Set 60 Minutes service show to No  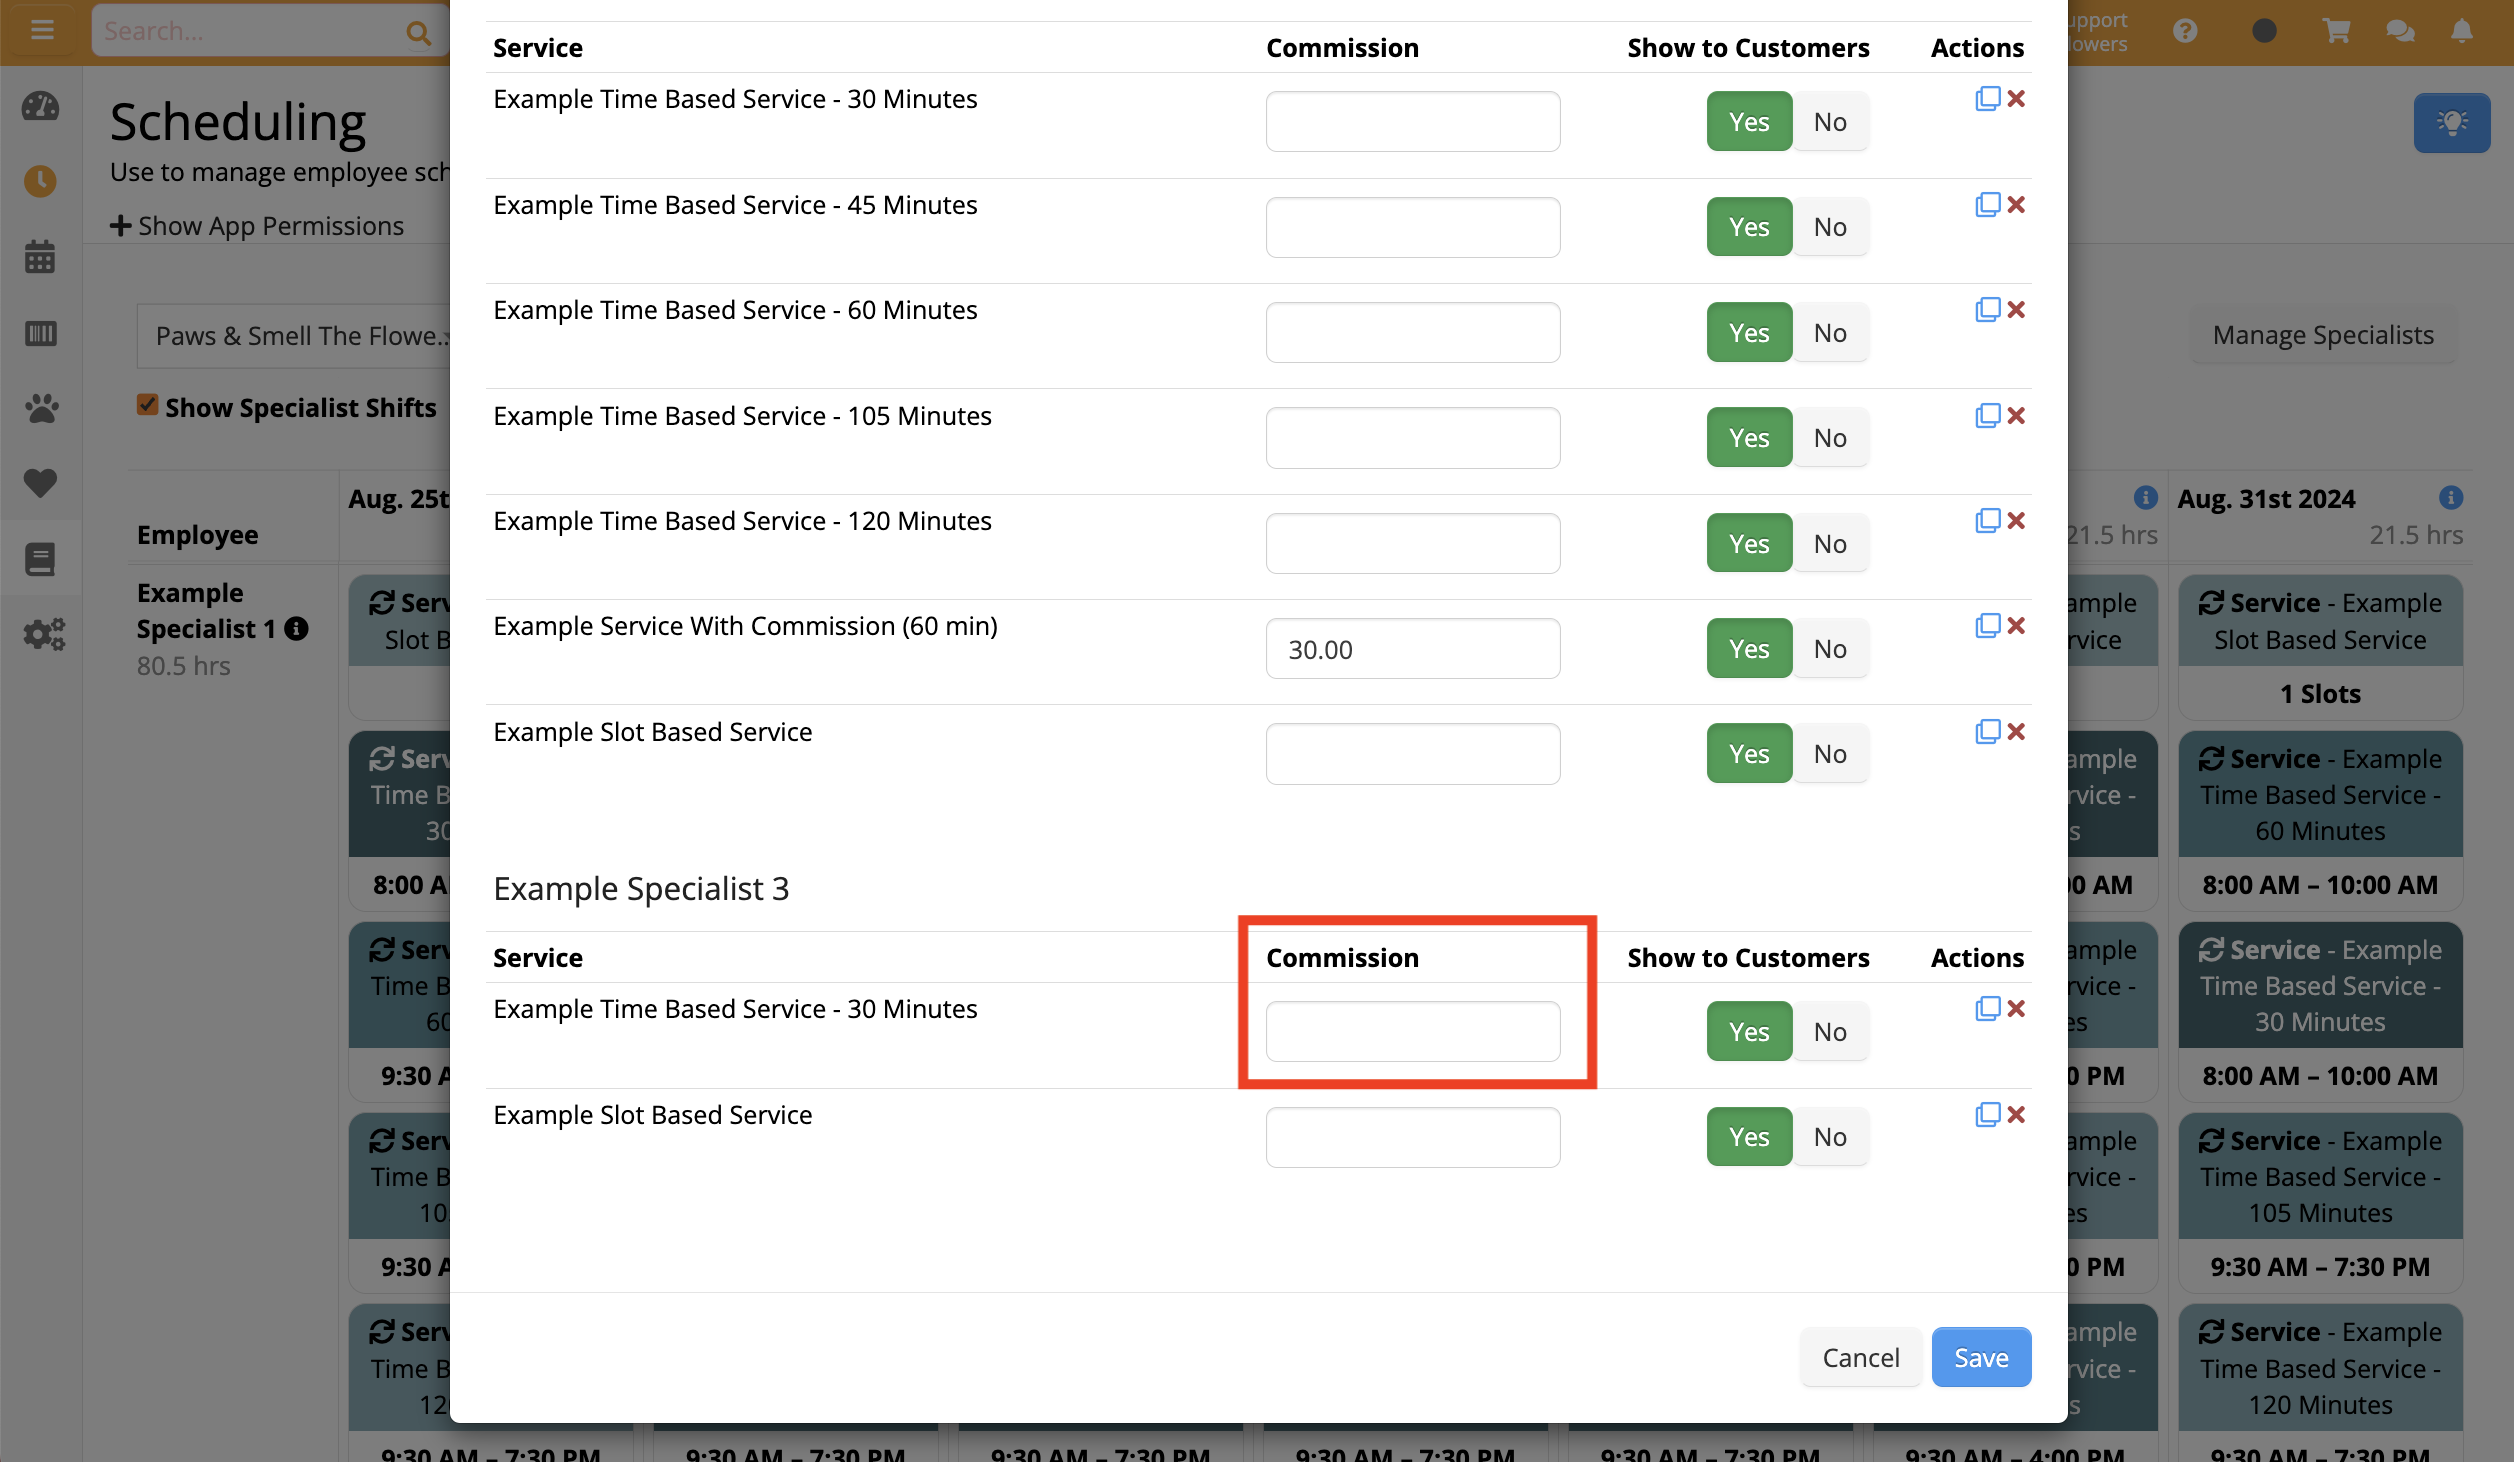pyautogui.click(x=1830, y=333)
